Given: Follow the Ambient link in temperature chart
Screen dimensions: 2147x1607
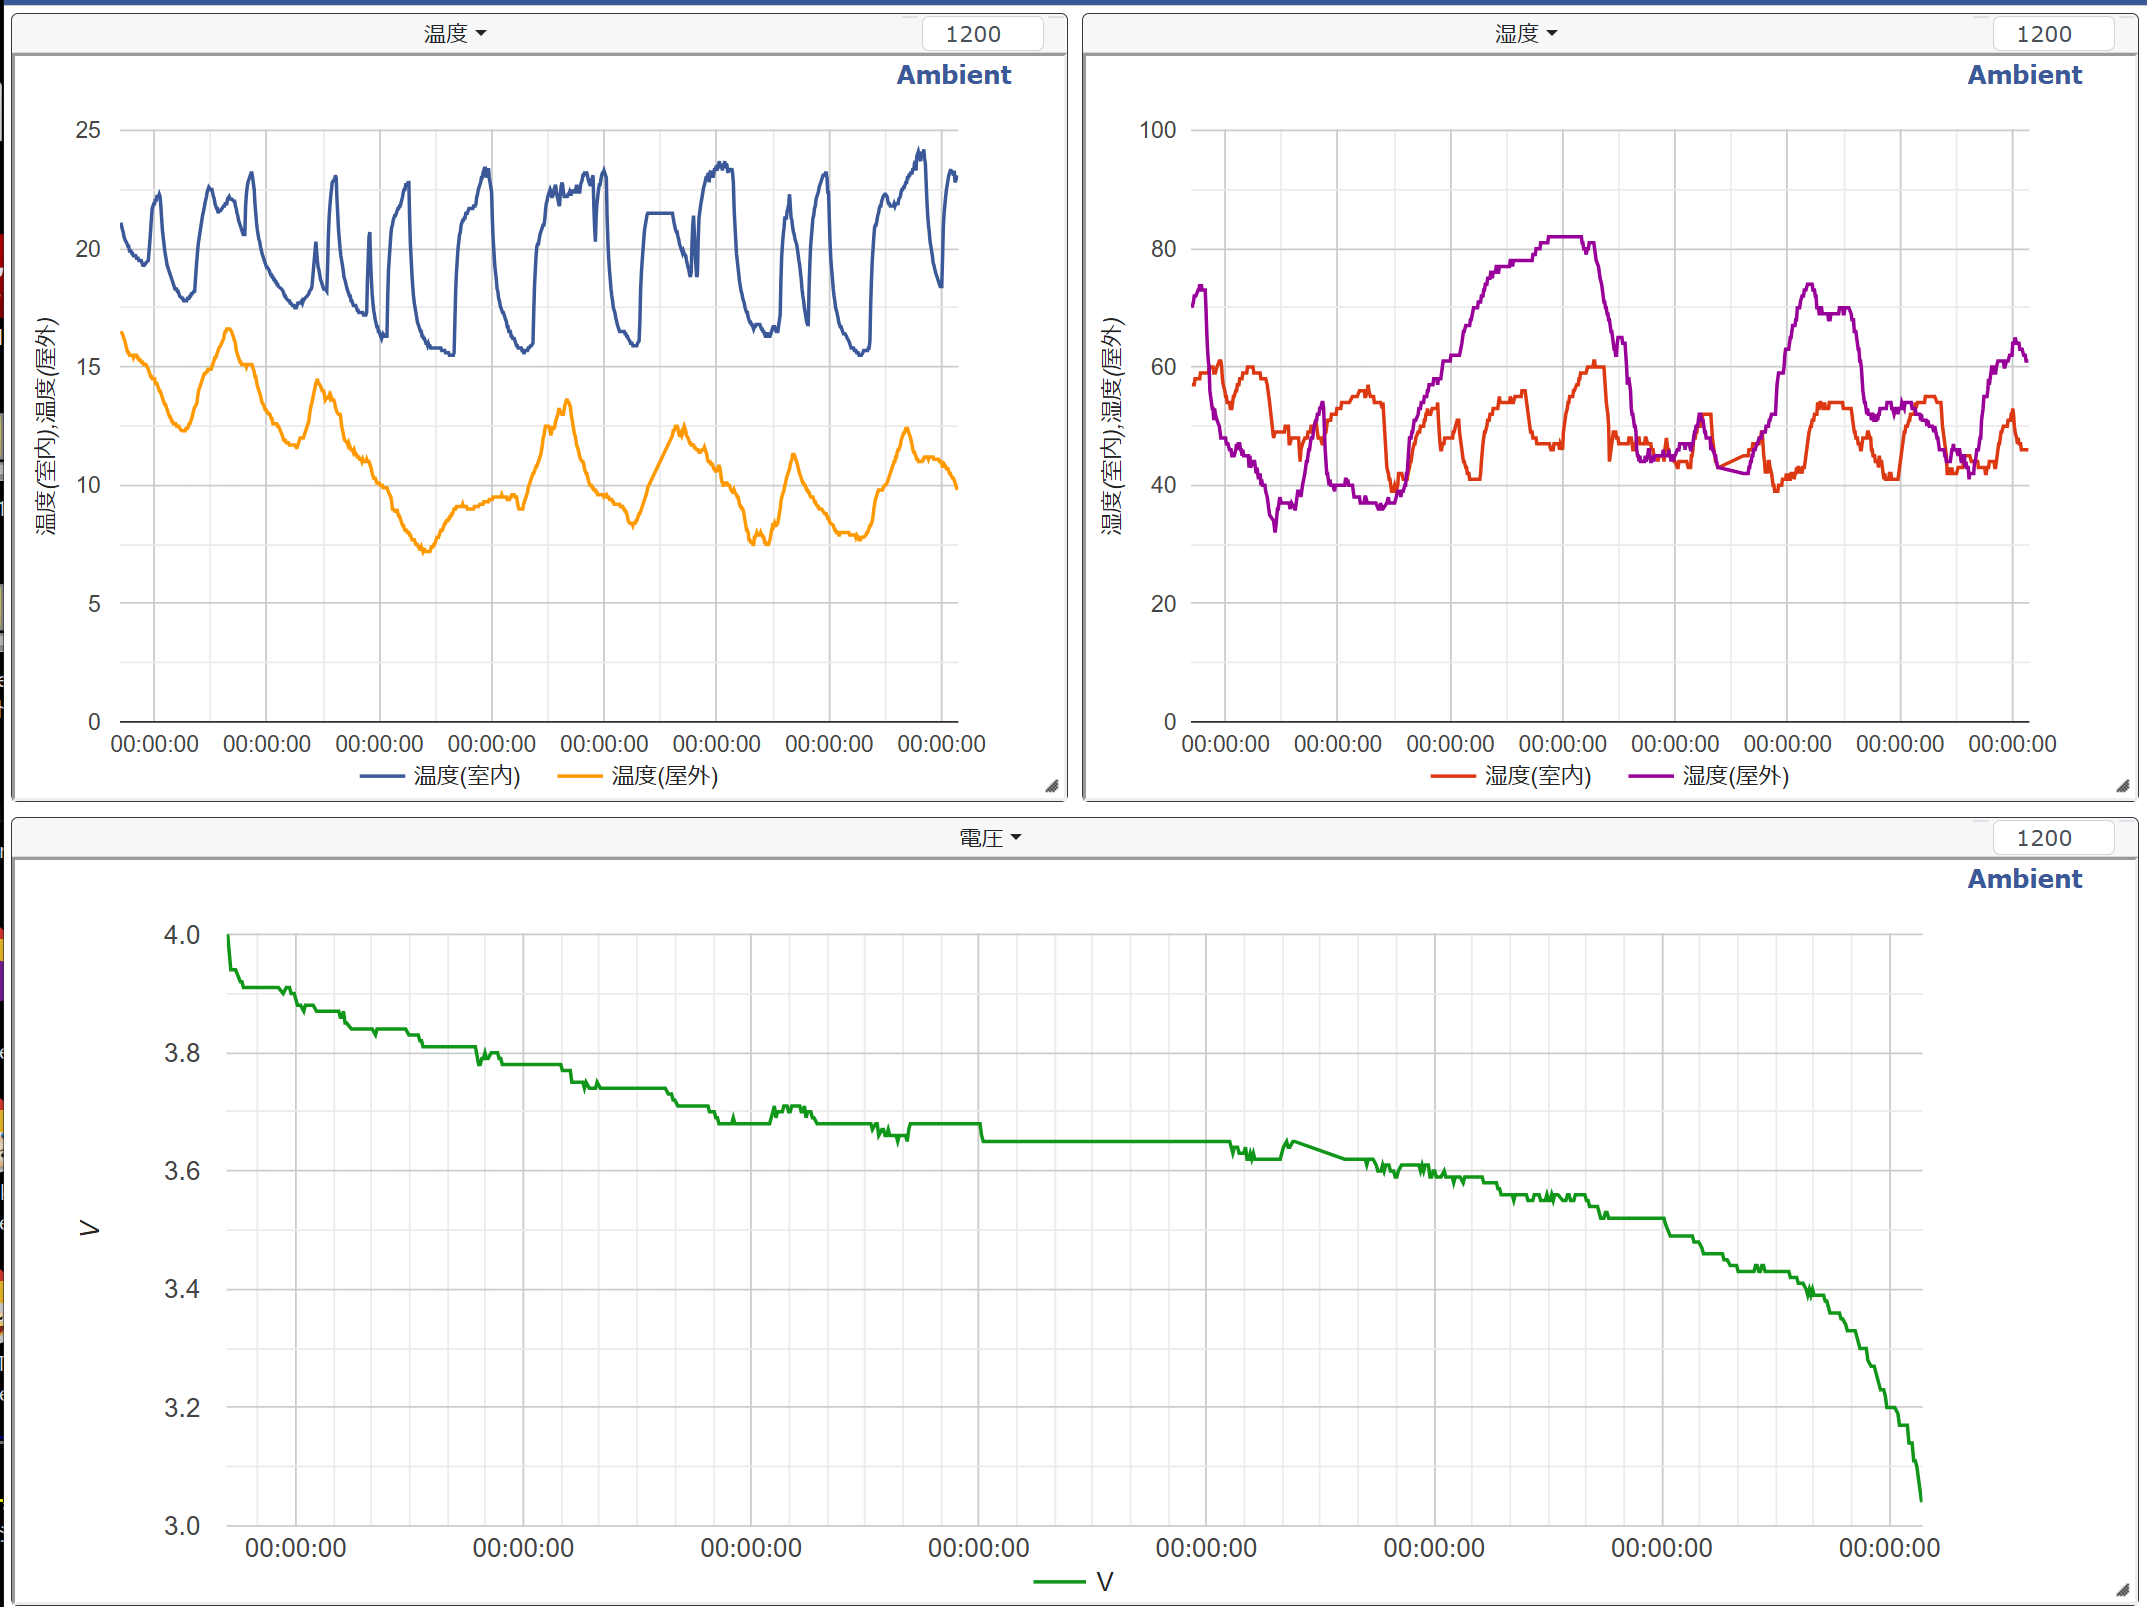Looking at the screenshot, I should [953, 75].
